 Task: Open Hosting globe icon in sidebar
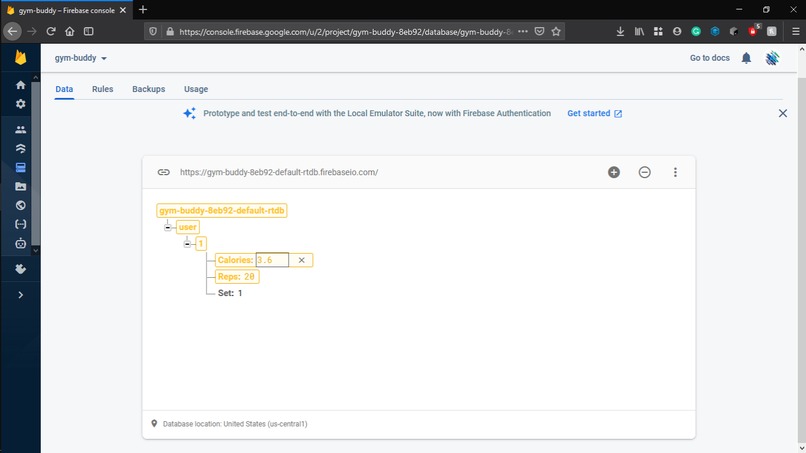(21, 205)
